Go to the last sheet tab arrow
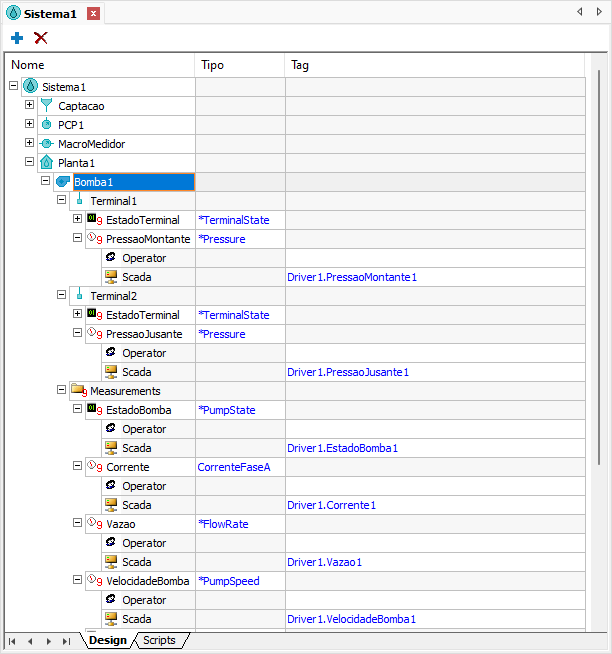This screenshot has height=654, width=612. (x=67, y=641)
